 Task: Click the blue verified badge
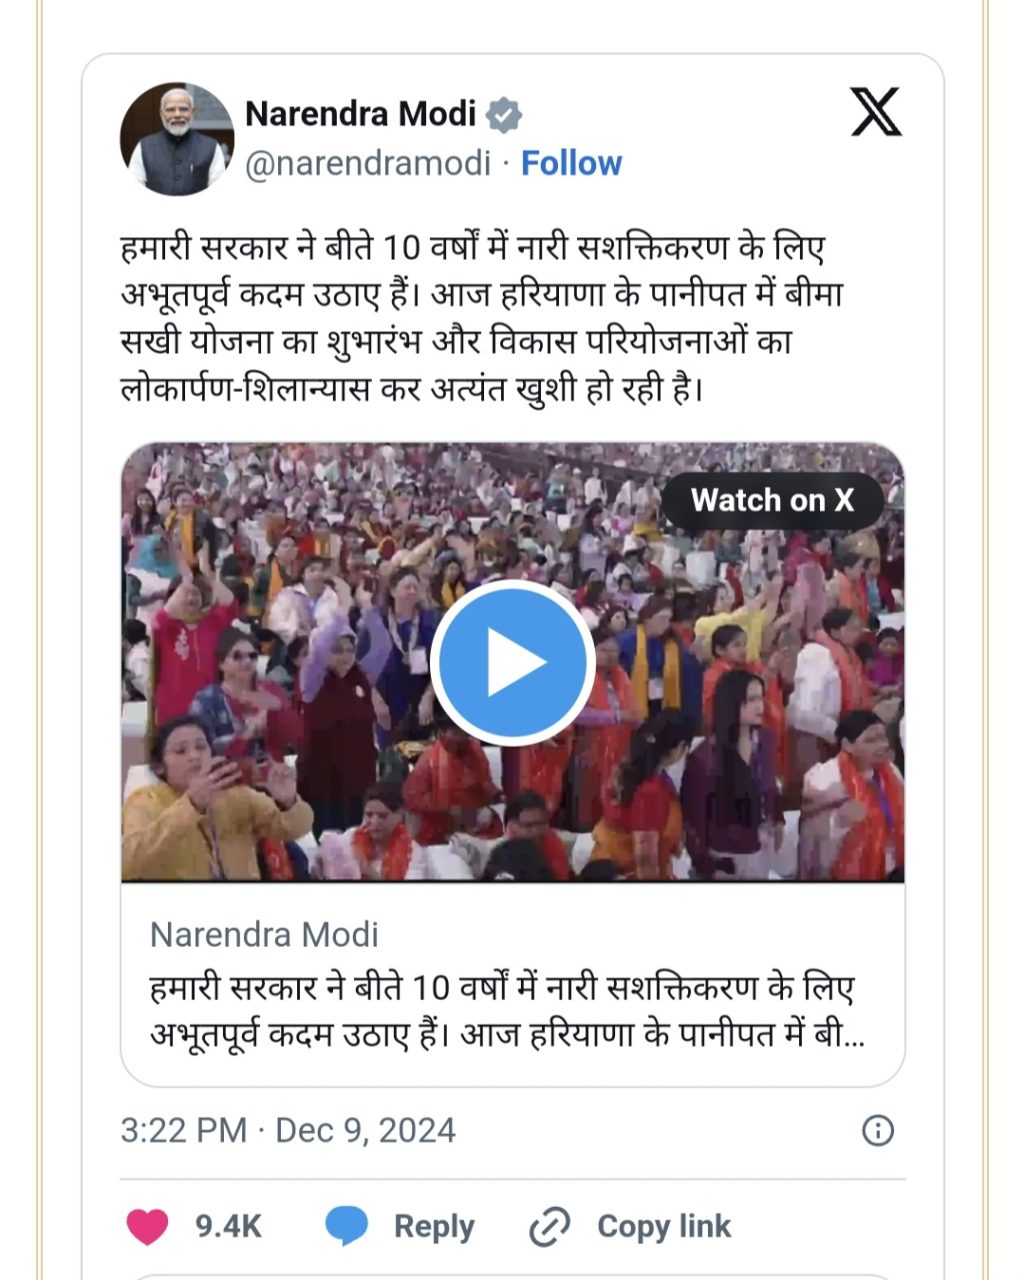pos(504,115)
